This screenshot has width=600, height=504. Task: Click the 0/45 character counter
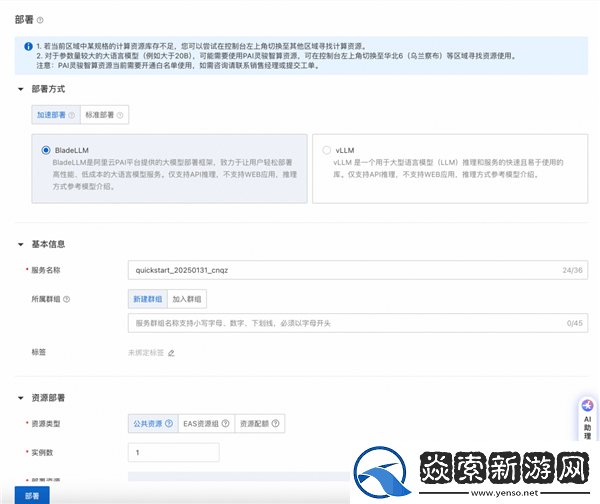click(x=574, y=323)
